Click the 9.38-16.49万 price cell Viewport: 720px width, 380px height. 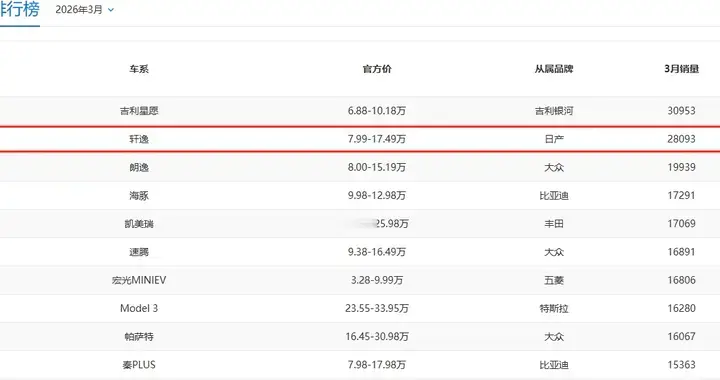click(x=377, y=252)
